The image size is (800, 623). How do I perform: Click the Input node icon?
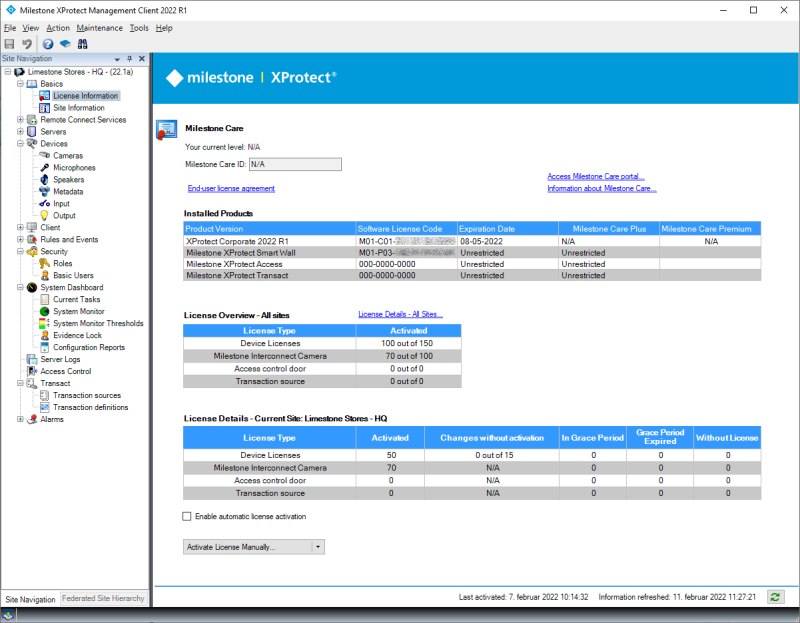click(44, 204)
